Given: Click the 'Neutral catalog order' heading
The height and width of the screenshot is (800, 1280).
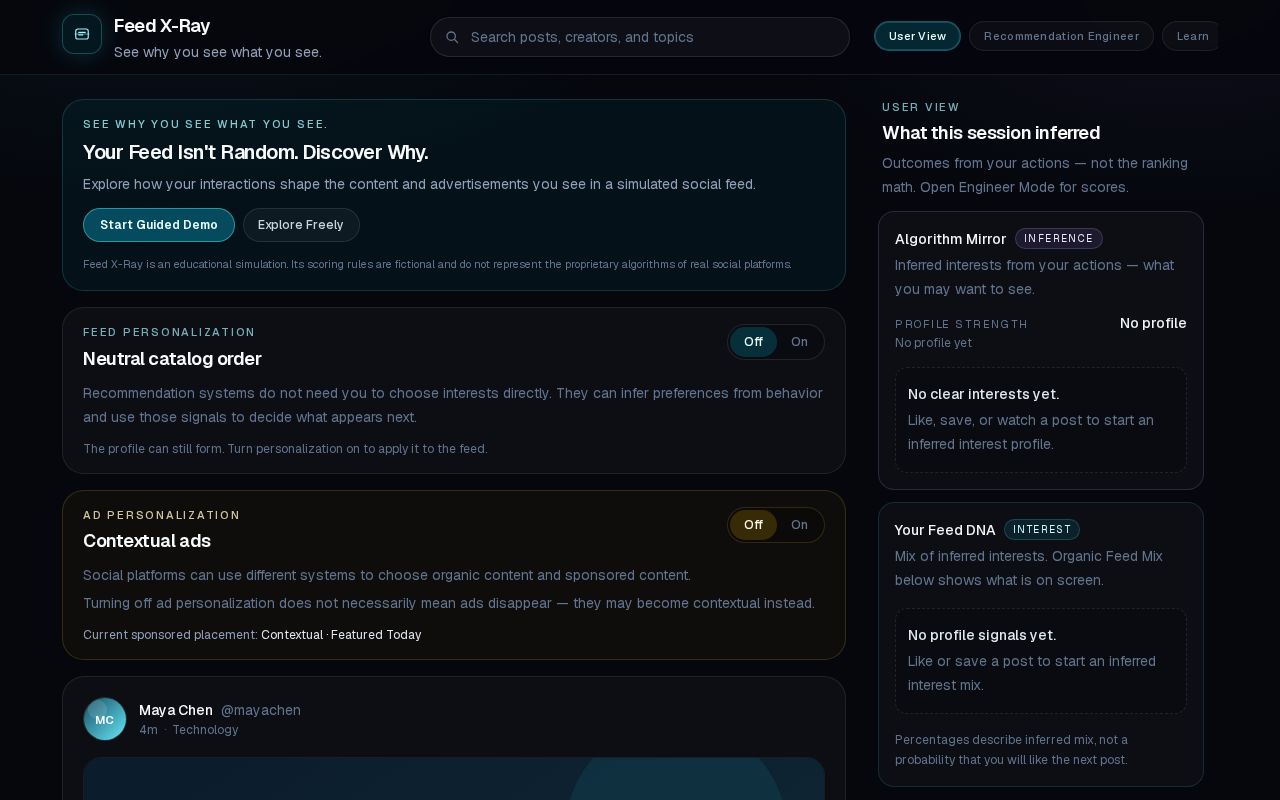Looking at the screenshot, I should click(172, 359).
